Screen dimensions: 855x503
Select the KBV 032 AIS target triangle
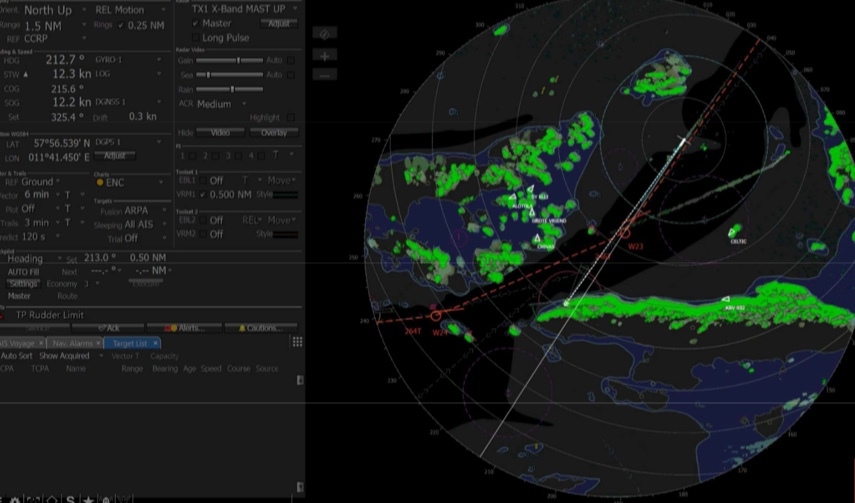point(726,299)
